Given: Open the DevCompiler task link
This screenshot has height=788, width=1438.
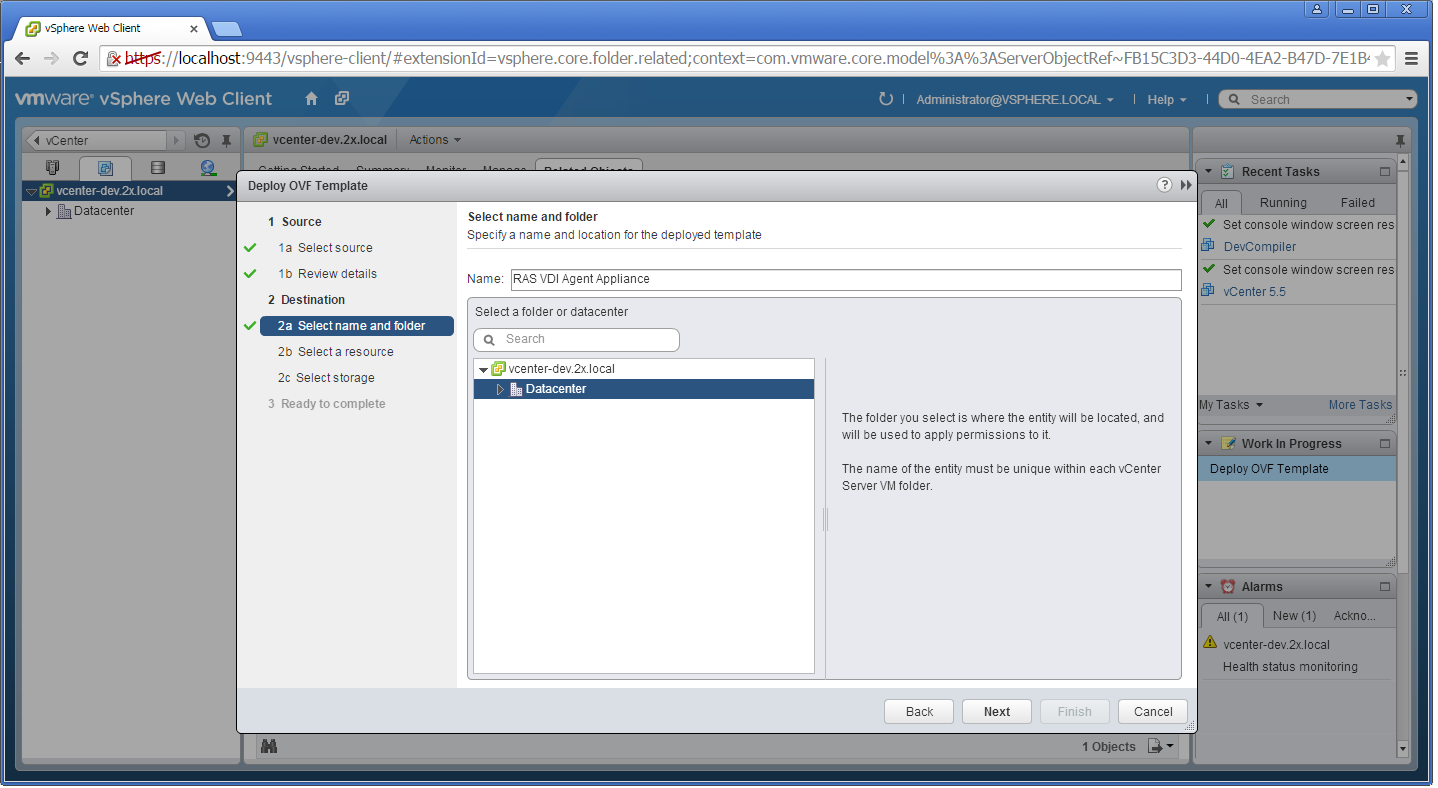Looking at the screenshot, I should coord(1259,247).
